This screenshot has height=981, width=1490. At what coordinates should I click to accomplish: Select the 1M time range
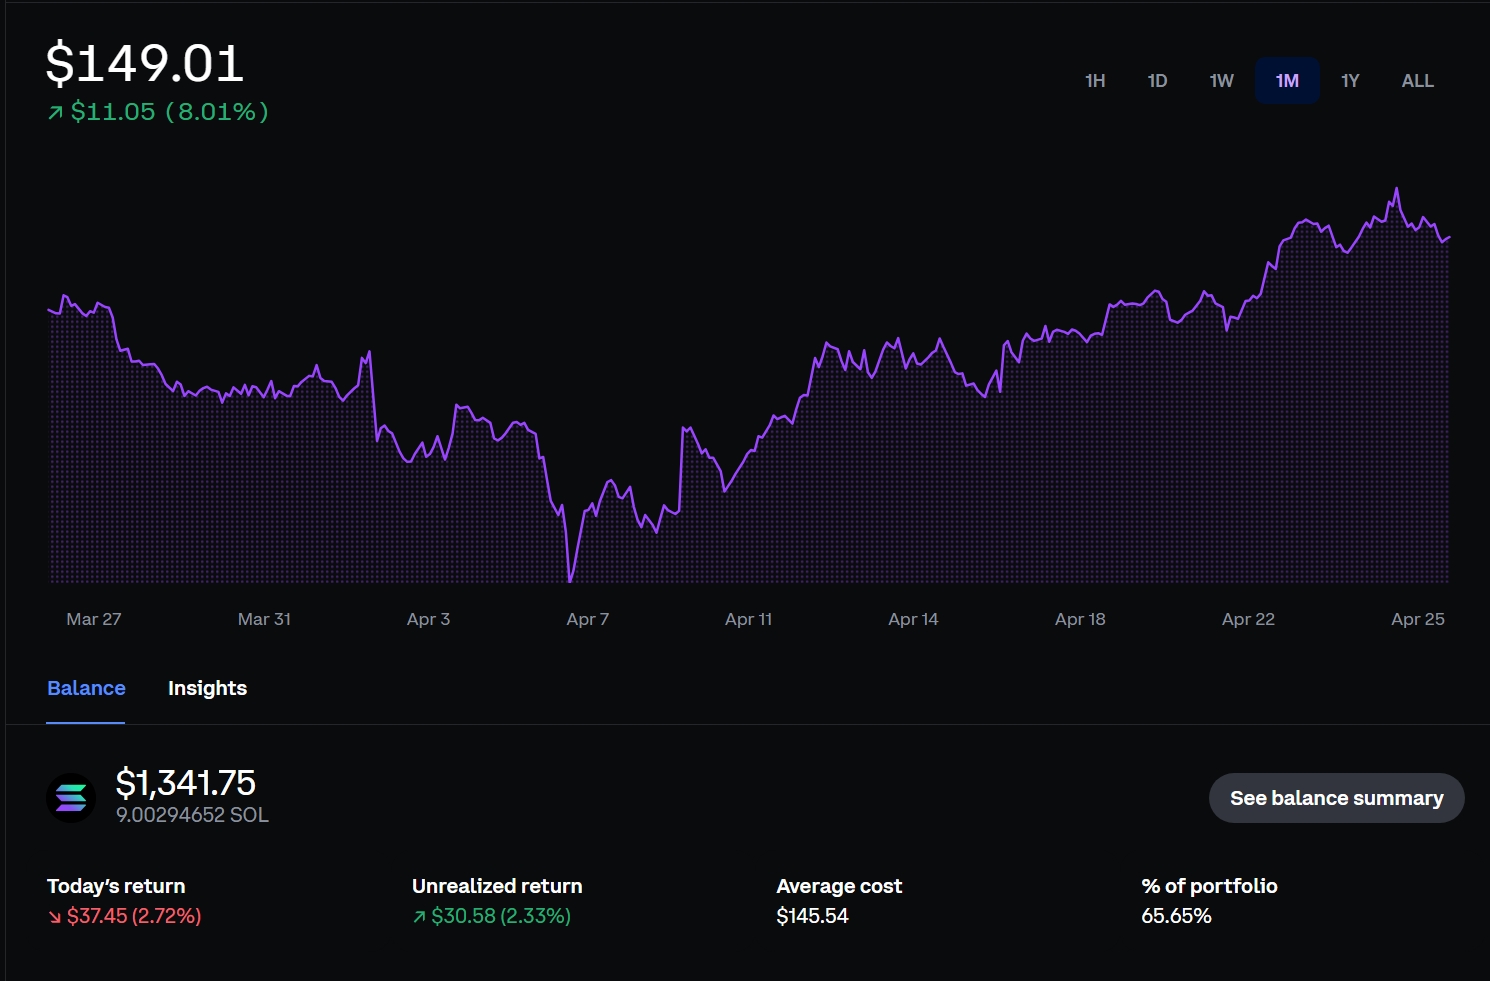point(1287,81)
